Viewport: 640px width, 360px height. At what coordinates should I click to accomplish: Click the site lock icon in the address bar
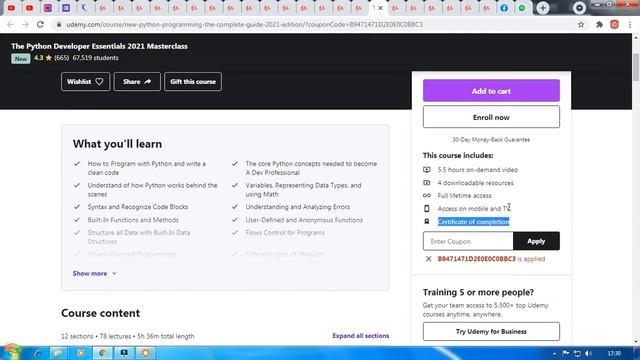click(59, 24)
